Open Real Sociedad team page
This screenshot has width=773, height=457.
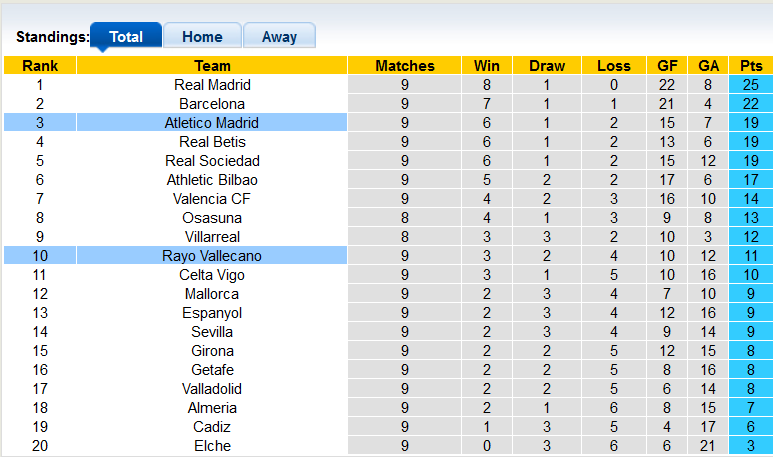point(212,161)
